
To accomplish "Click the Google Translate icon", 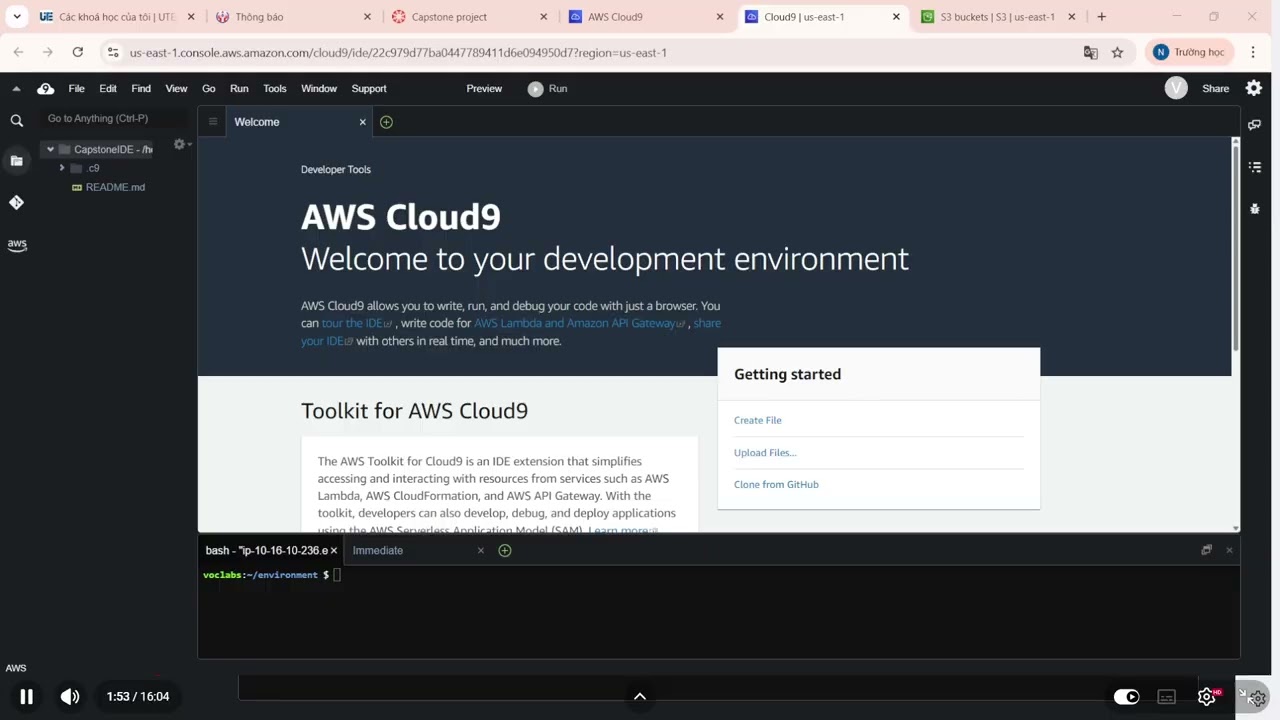I will 1091,52.
